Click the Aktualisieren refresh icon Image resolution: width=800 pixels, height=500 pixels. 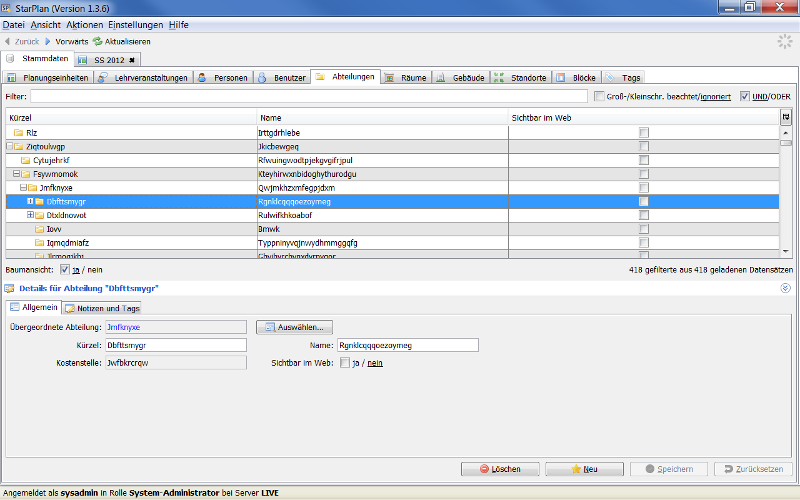pos(97,41)
